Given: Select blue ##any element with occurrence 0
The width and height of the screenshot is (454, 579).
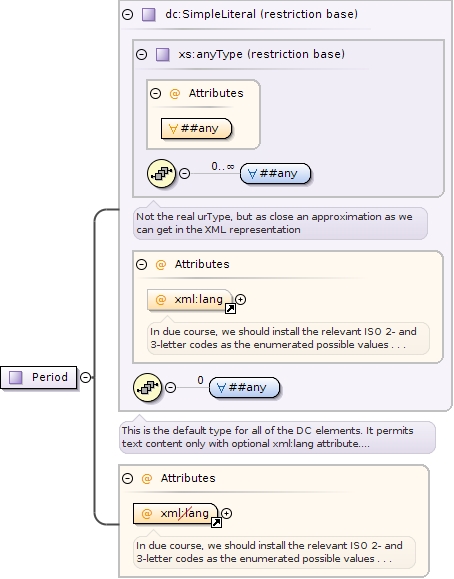Looking at the screenshot, I should [x=244, y=387].
